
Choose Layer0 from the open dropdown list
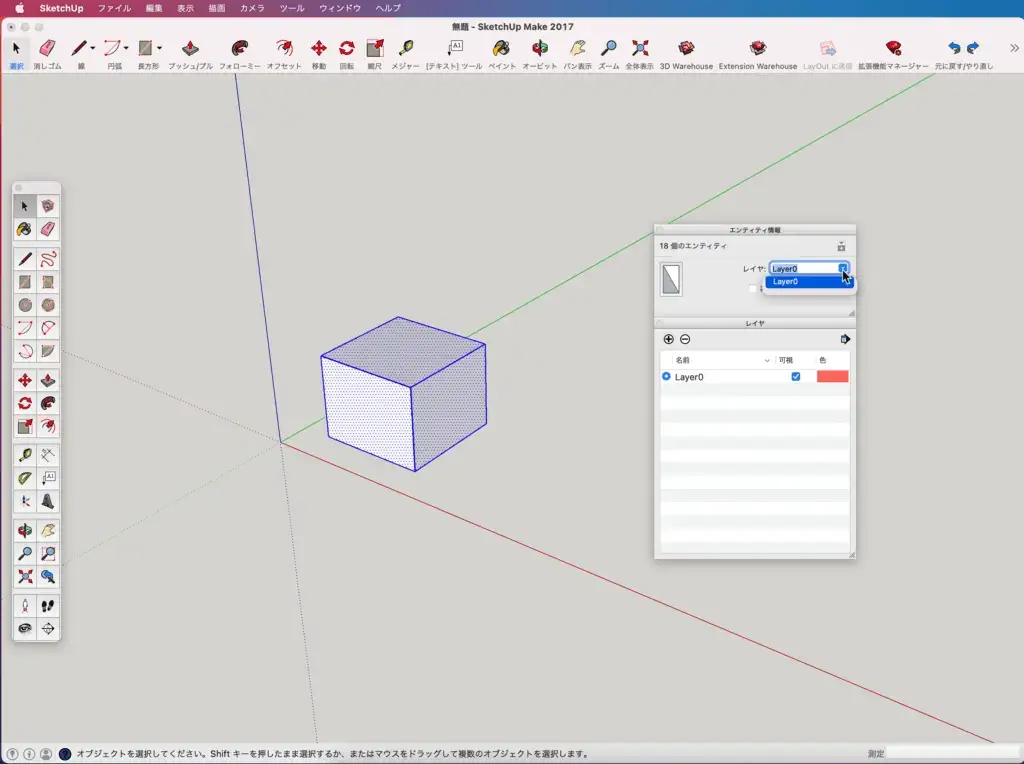pos(809,281)
